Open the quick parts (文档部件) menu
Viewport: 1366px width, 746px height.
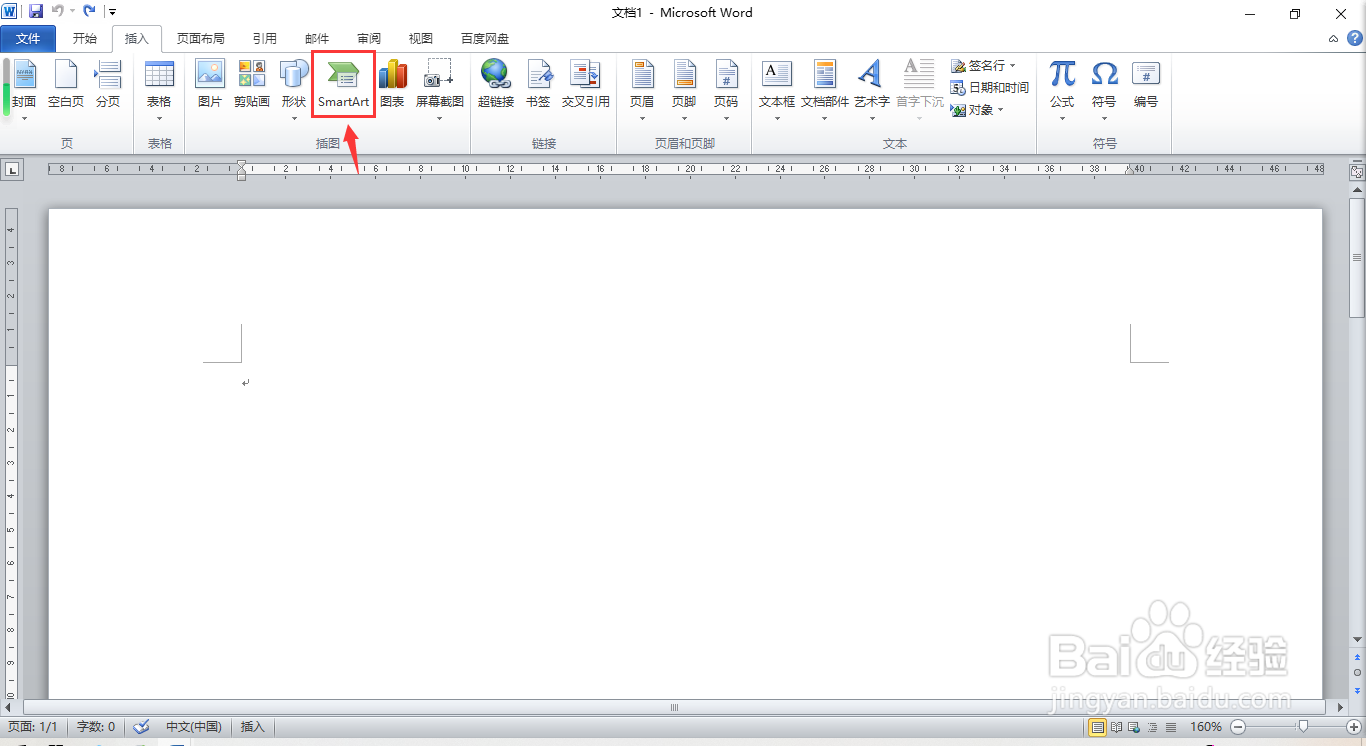coord(825,89)
